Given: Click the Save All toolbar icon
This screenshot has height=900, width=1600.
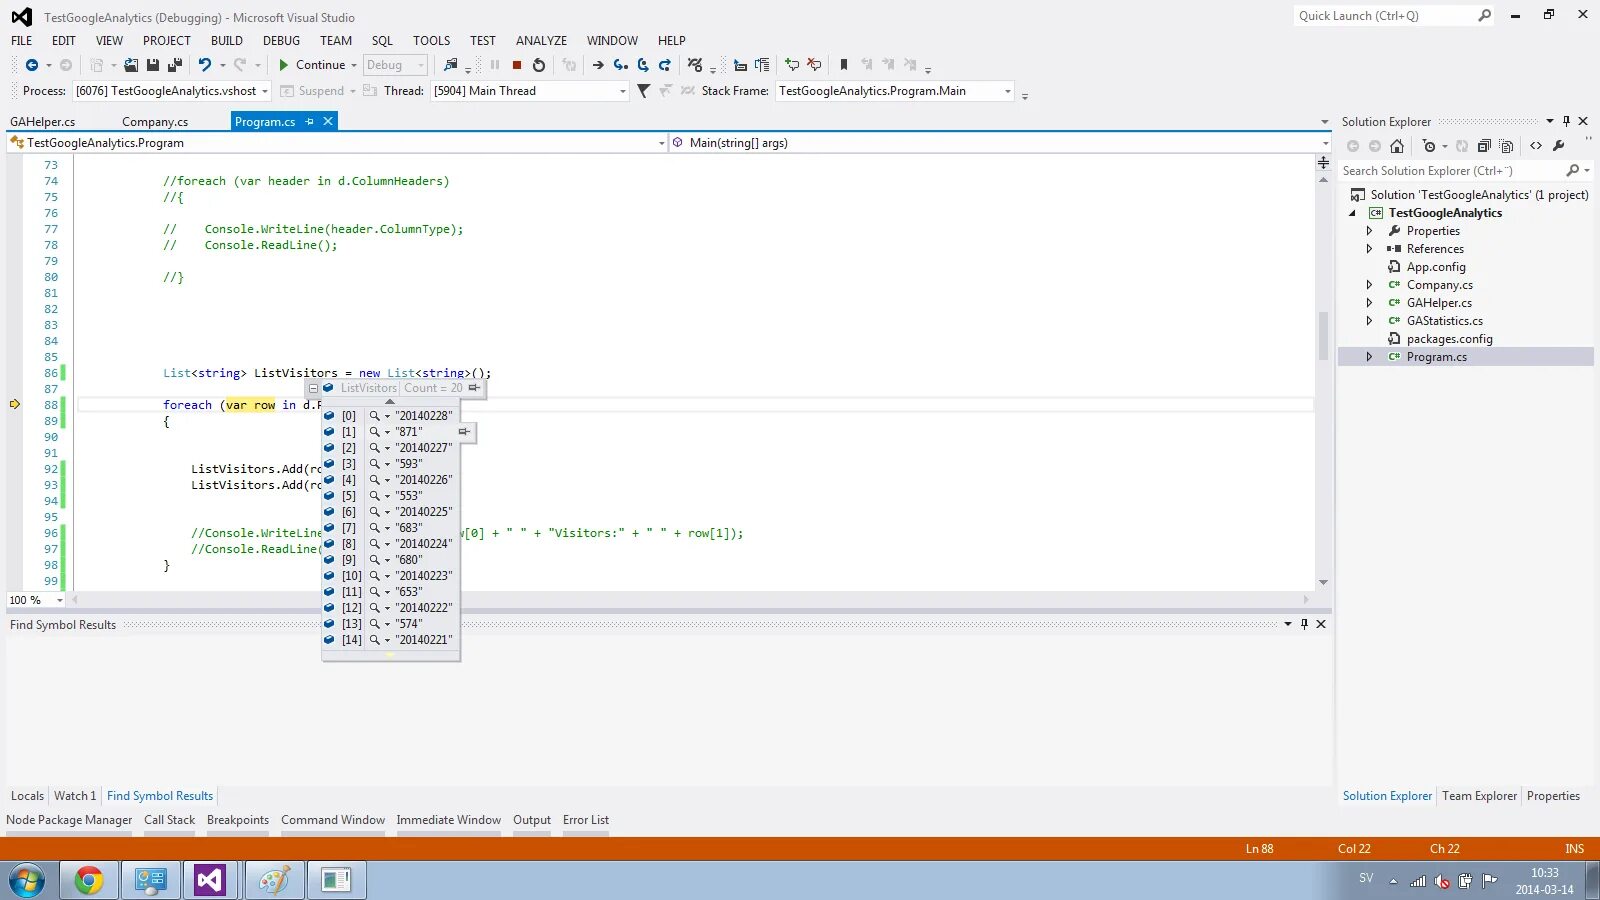Looking at the screenshot, I should click(x=175, y=65).
